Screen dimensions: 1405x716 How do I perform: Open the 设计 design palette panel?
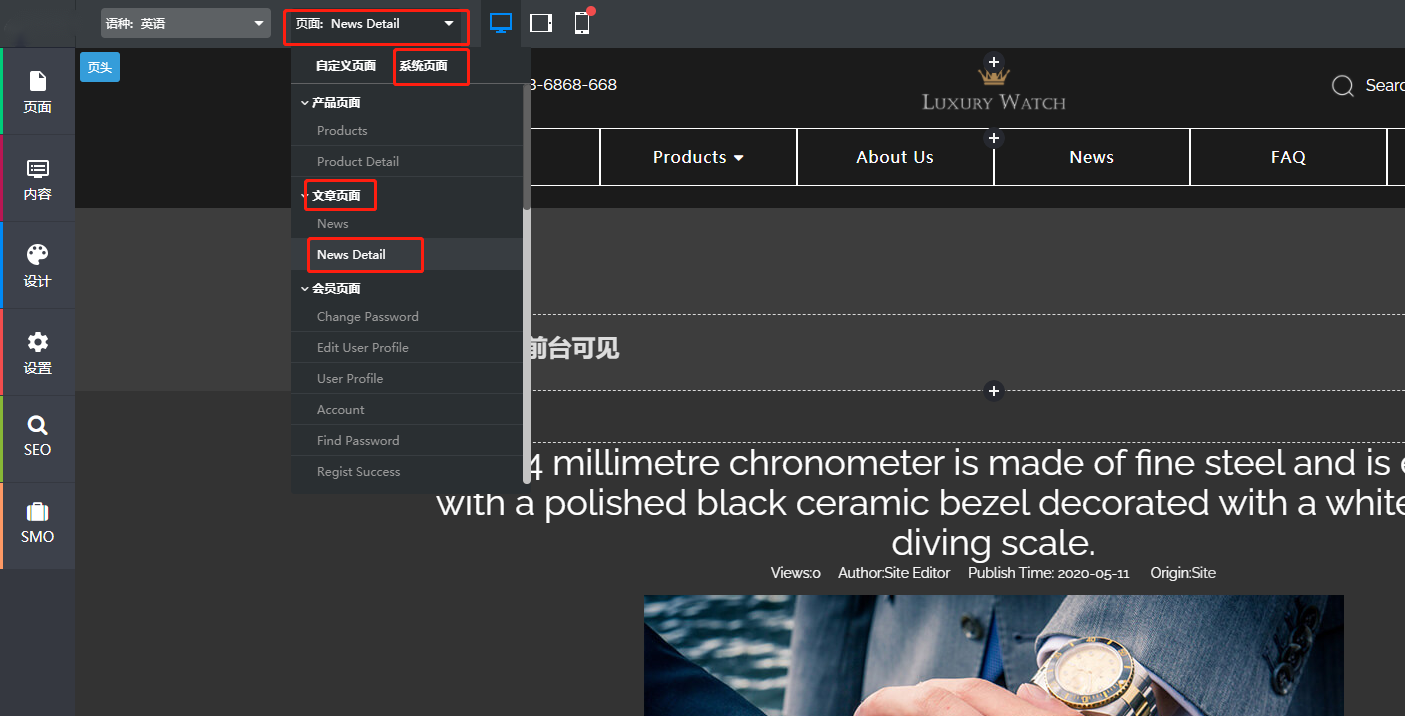pos(37,265)
